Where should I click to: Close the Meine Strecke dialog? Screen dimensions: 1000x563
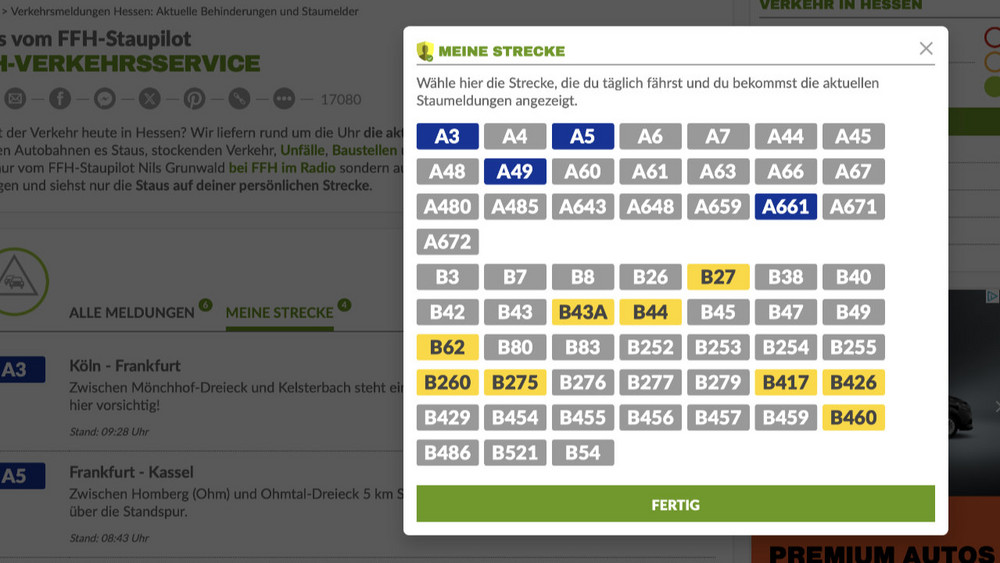pos(926,49)
